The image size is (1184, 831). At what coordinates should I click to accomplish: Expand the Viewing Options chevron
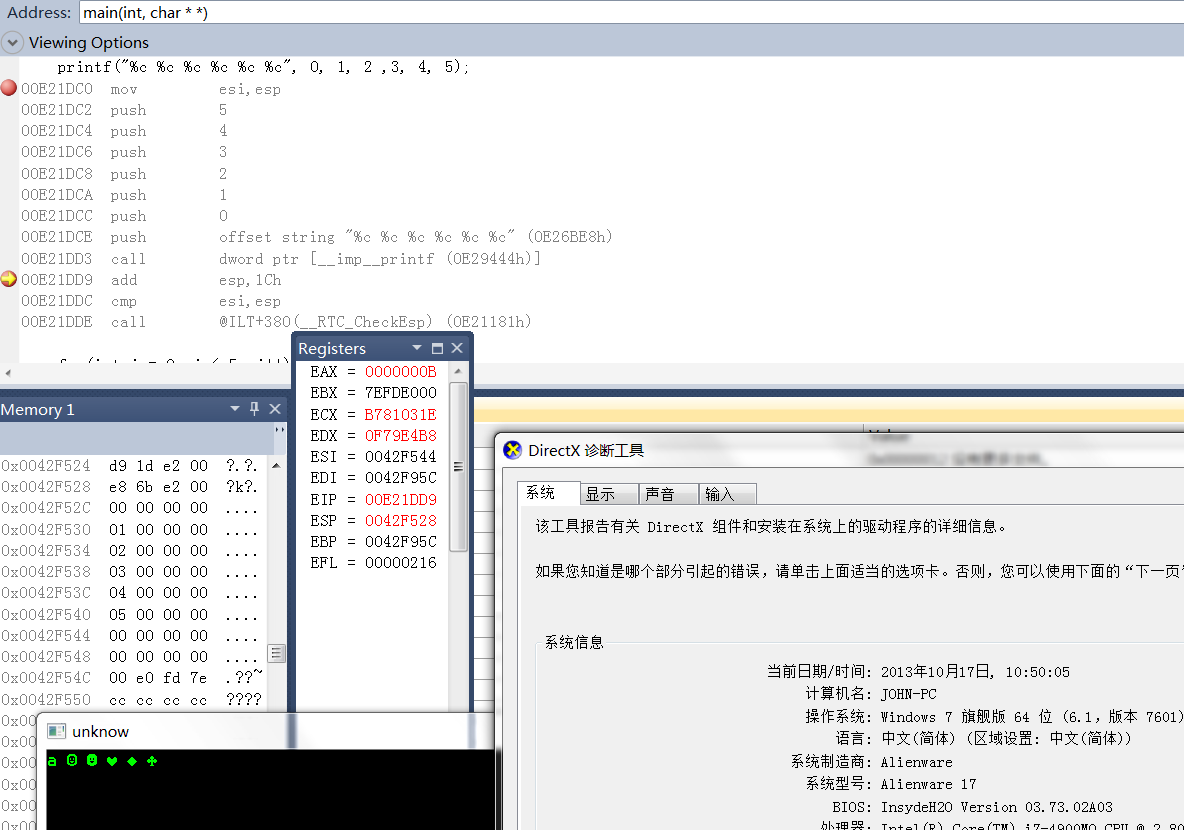point(12,42)
